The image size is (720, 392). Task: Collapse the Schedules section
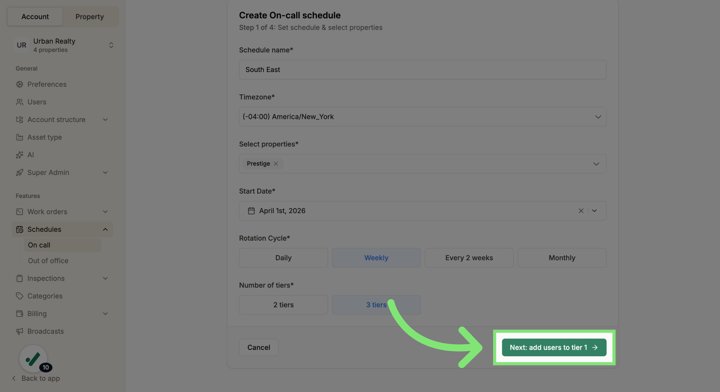coord(105,229)
